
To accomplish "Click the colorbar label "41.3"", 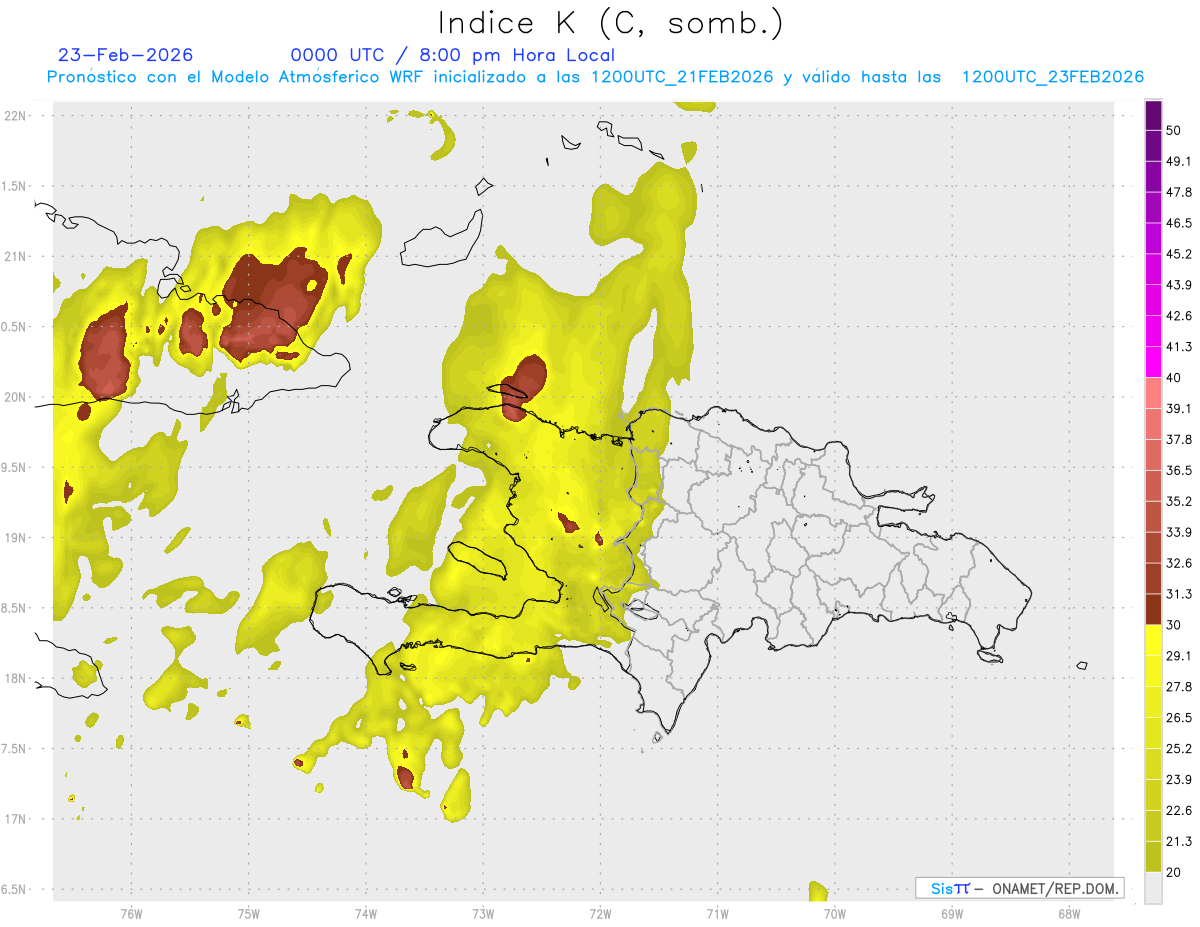I will pyautogui.click(x=1179, y=347).
